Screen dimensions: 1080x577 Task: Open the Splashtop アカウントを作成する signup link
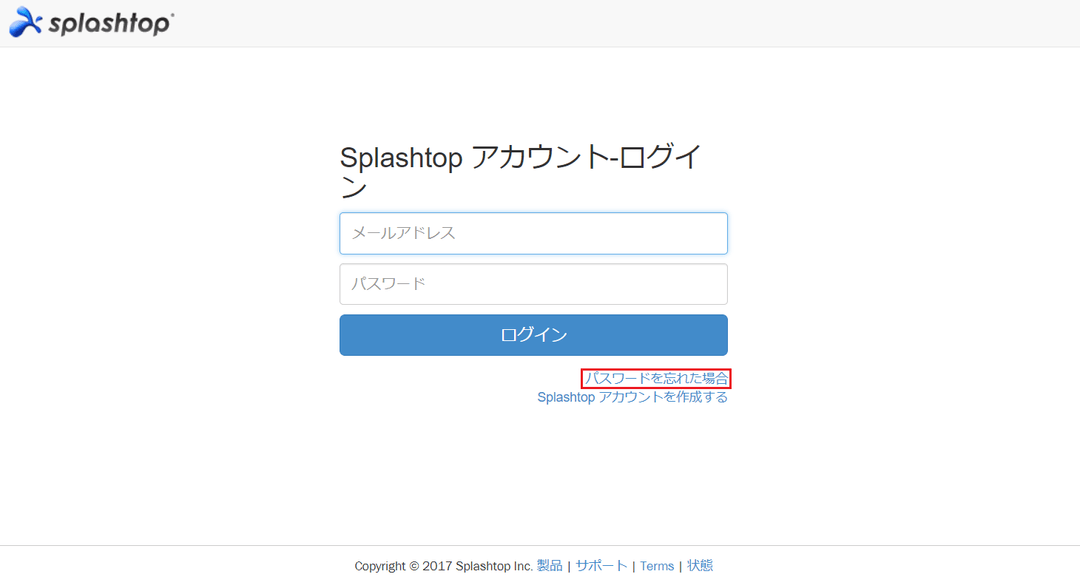coord(633,396)
